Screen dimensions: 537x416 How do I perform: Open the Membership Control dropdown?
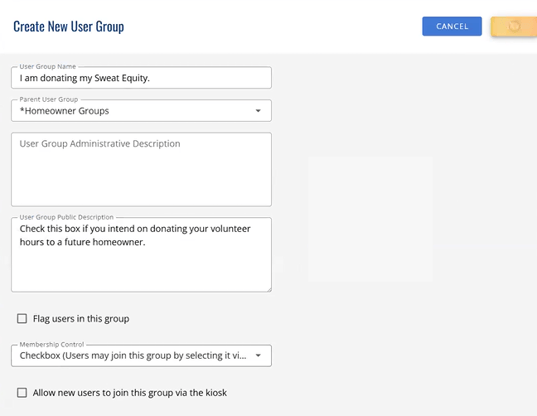(x=141, y=356)
